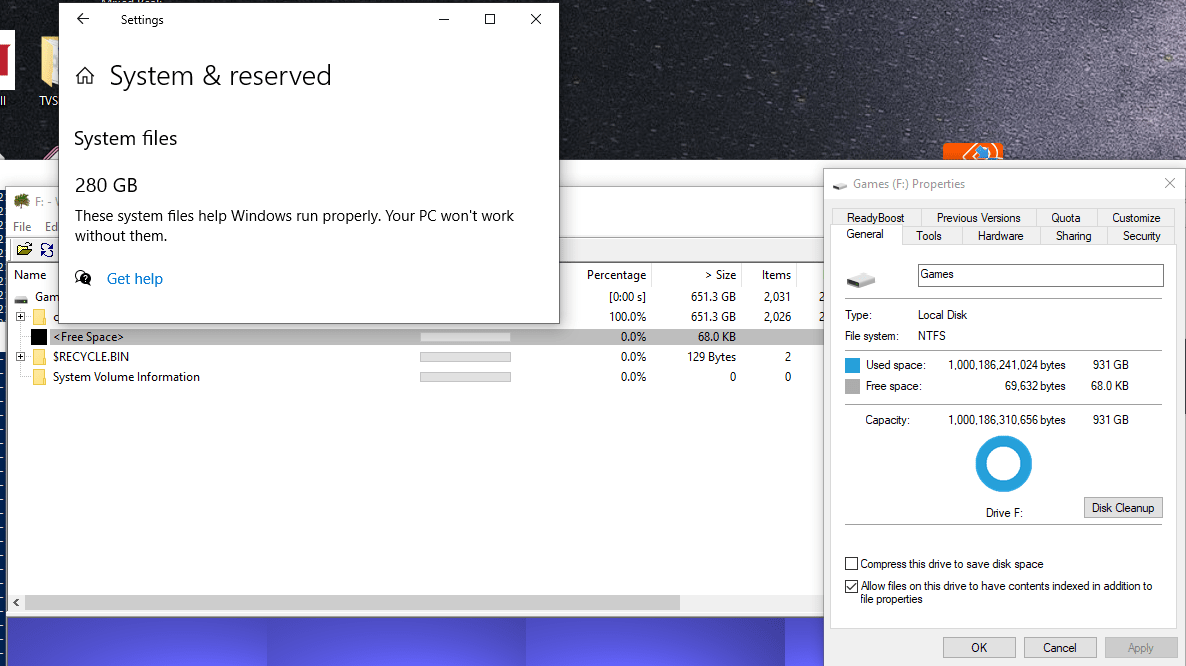Screen dimensions: 1186x666
Task: Switch to the Hardware tab
Action: [x=1000, y=235]
